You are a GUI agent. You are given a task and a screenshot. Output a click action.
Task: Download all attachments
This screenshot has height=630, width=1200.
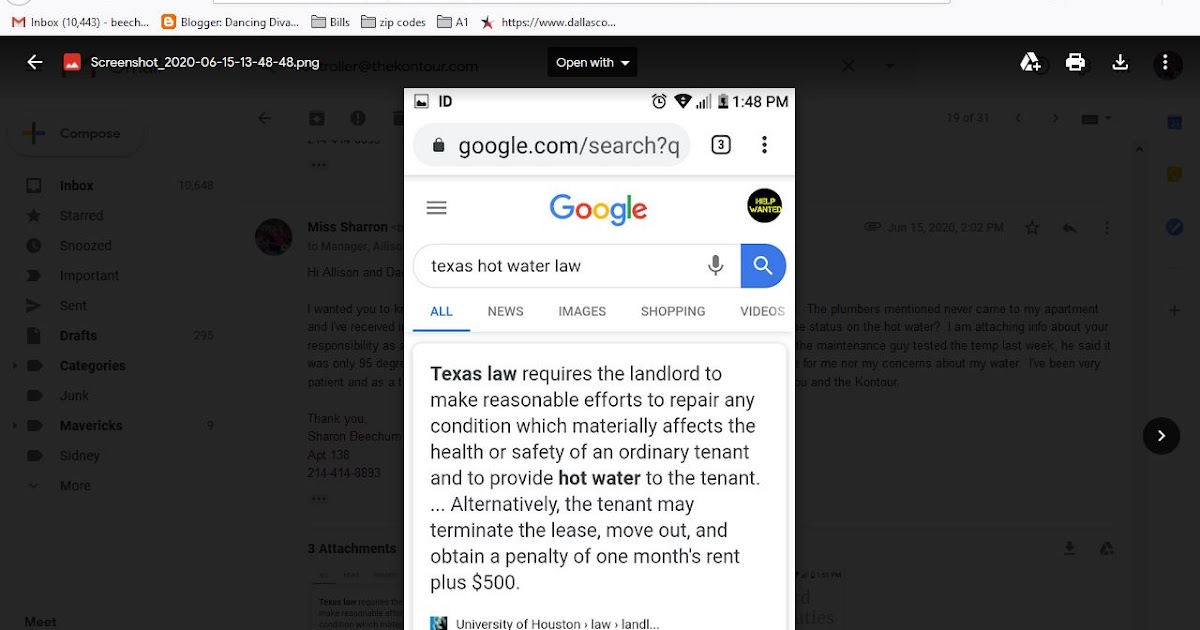pos(1069,548)
